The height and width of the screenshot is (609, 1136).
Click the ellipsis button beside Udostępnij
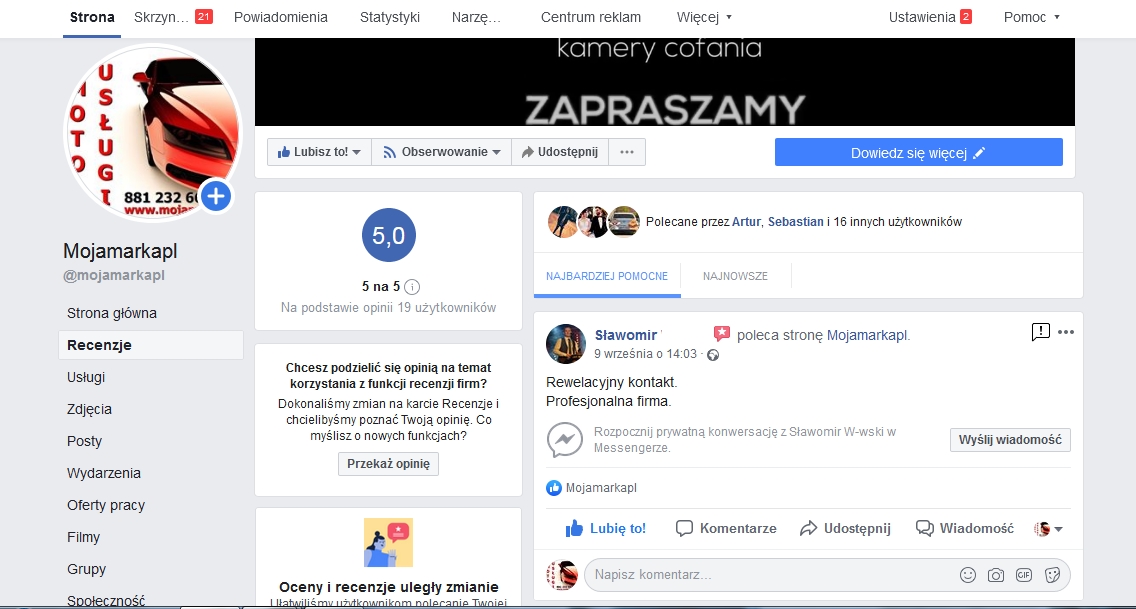pyautogui.click(x=627, y=152)
